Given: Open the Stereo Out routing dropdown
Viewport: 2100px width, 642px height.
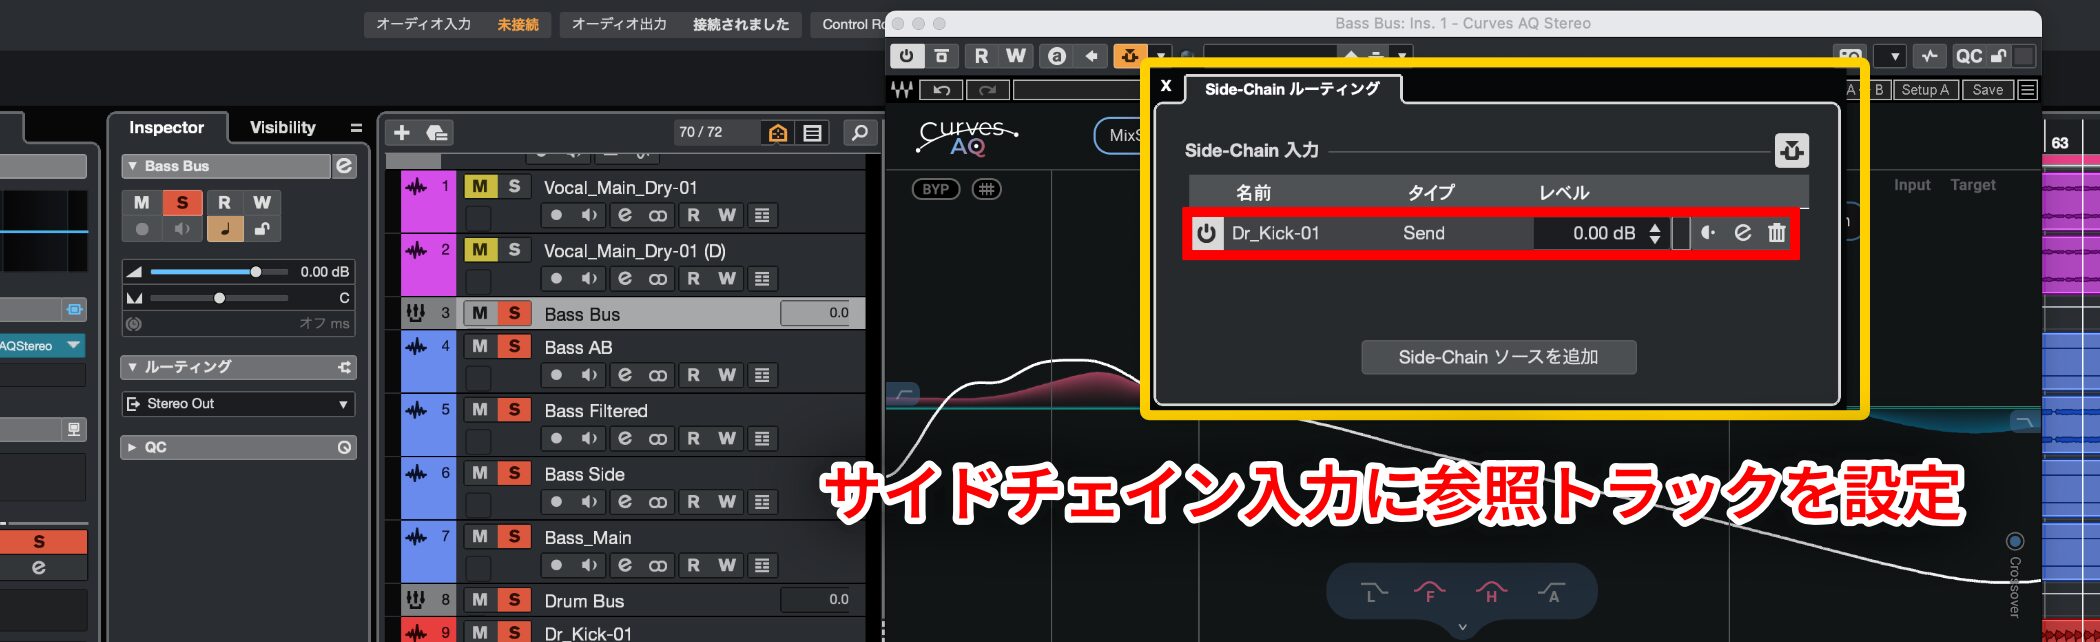Looking at the screenshot, I should pos(238,404).
